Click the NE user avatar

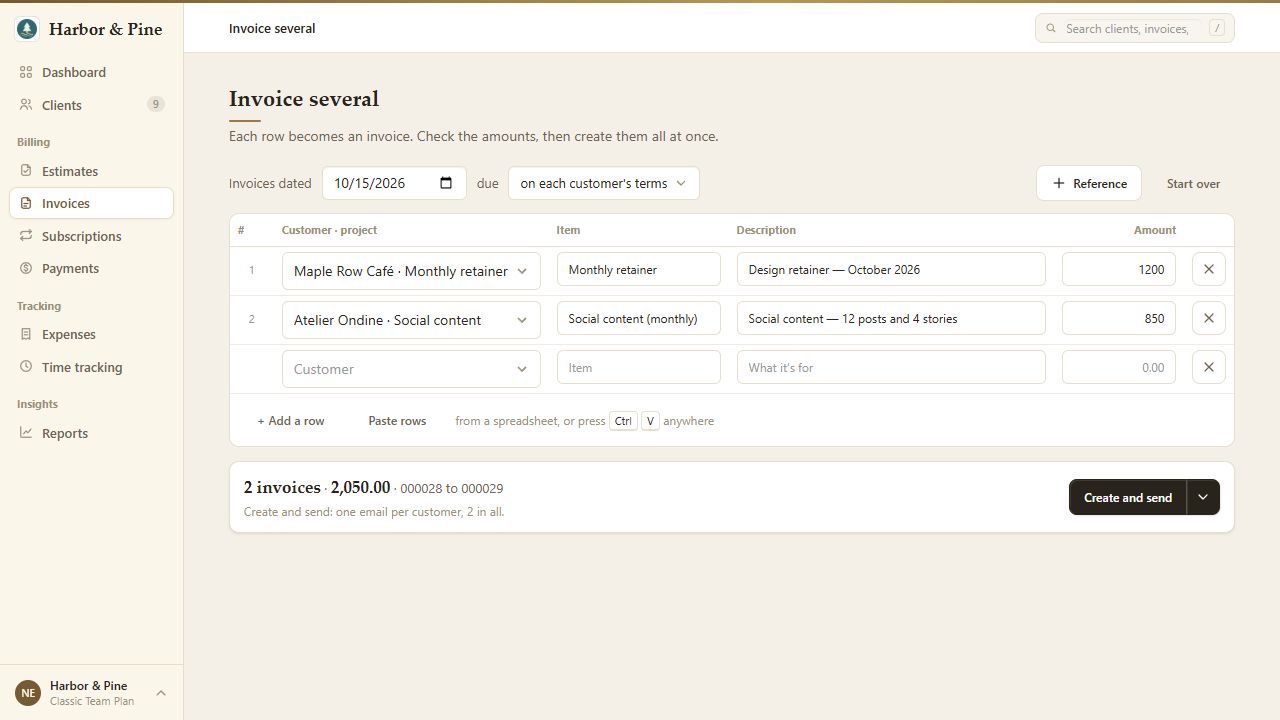28,693
